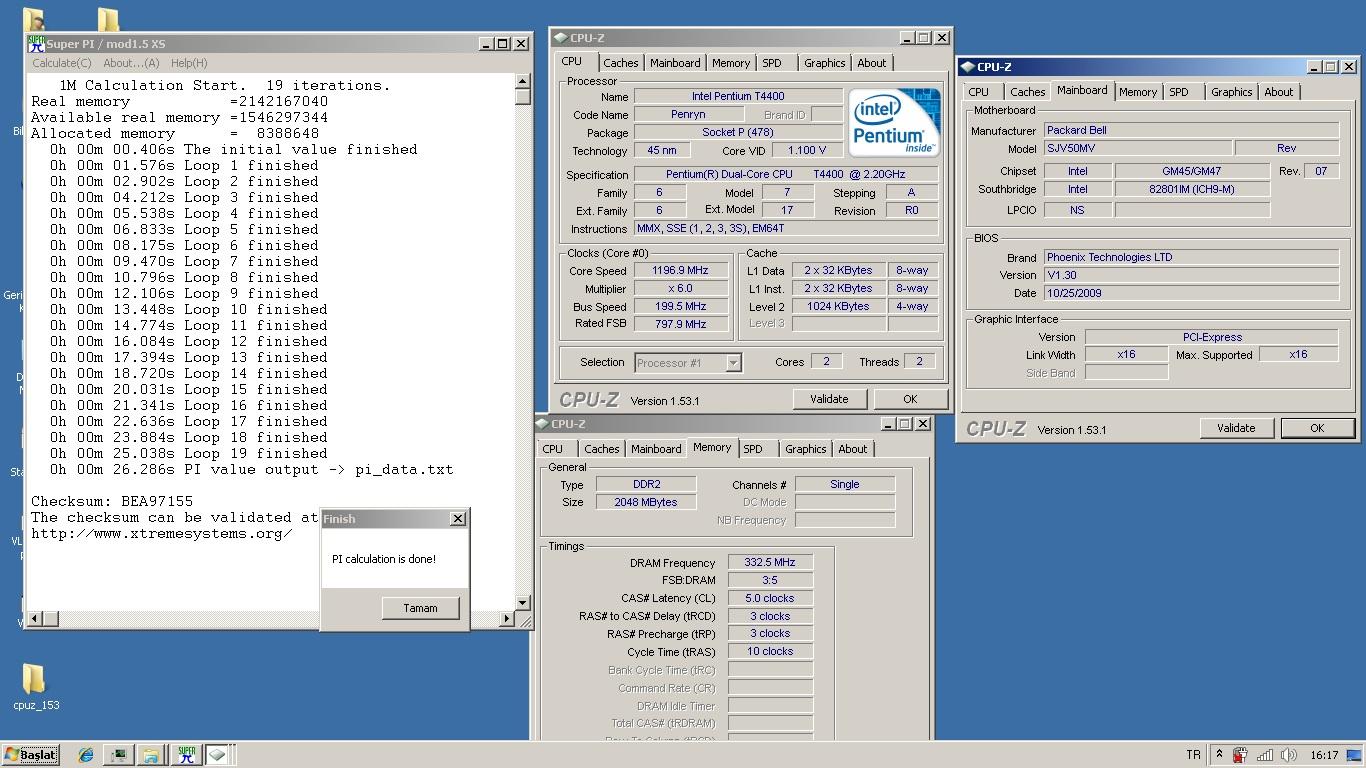
Task: Select SPD tab in Mainboard window
Action: pos(1179,92)
